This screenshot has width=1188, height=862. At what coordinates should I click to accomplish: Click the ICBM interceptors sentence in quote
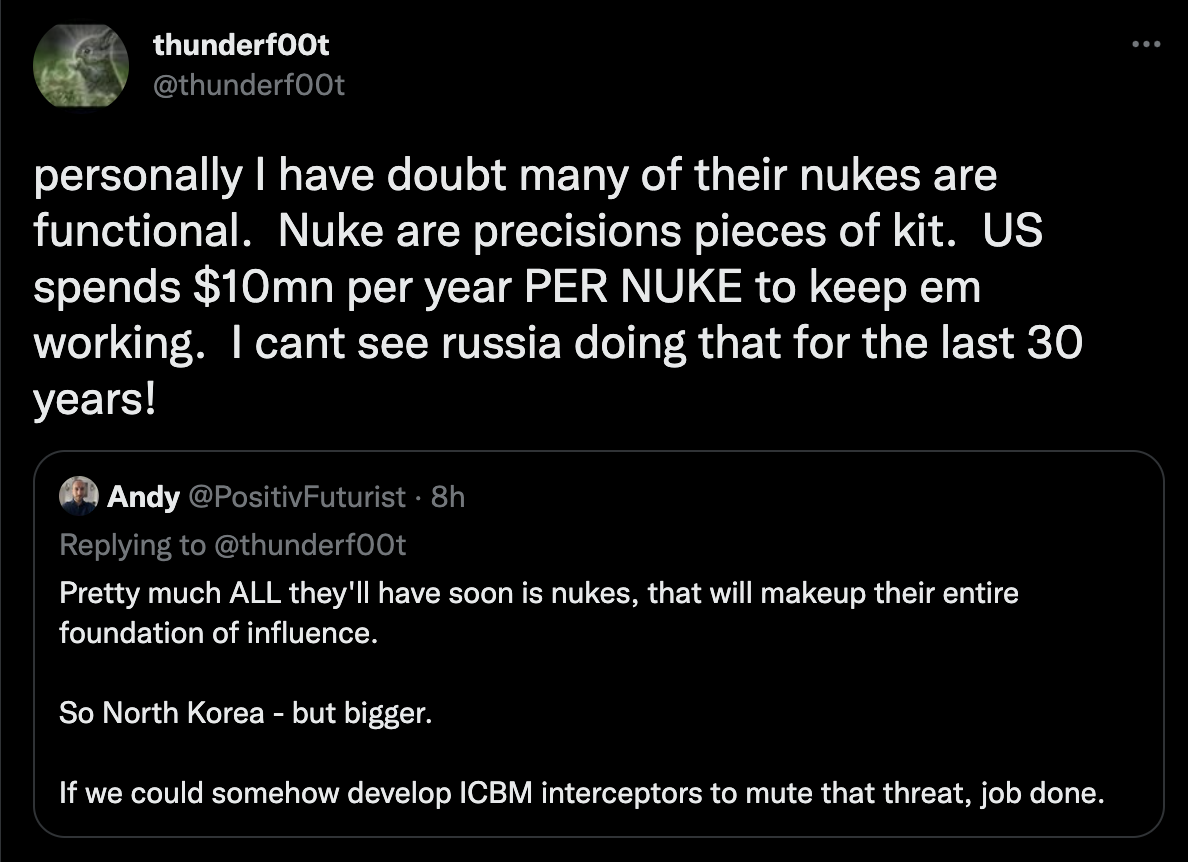click(582, 794)
